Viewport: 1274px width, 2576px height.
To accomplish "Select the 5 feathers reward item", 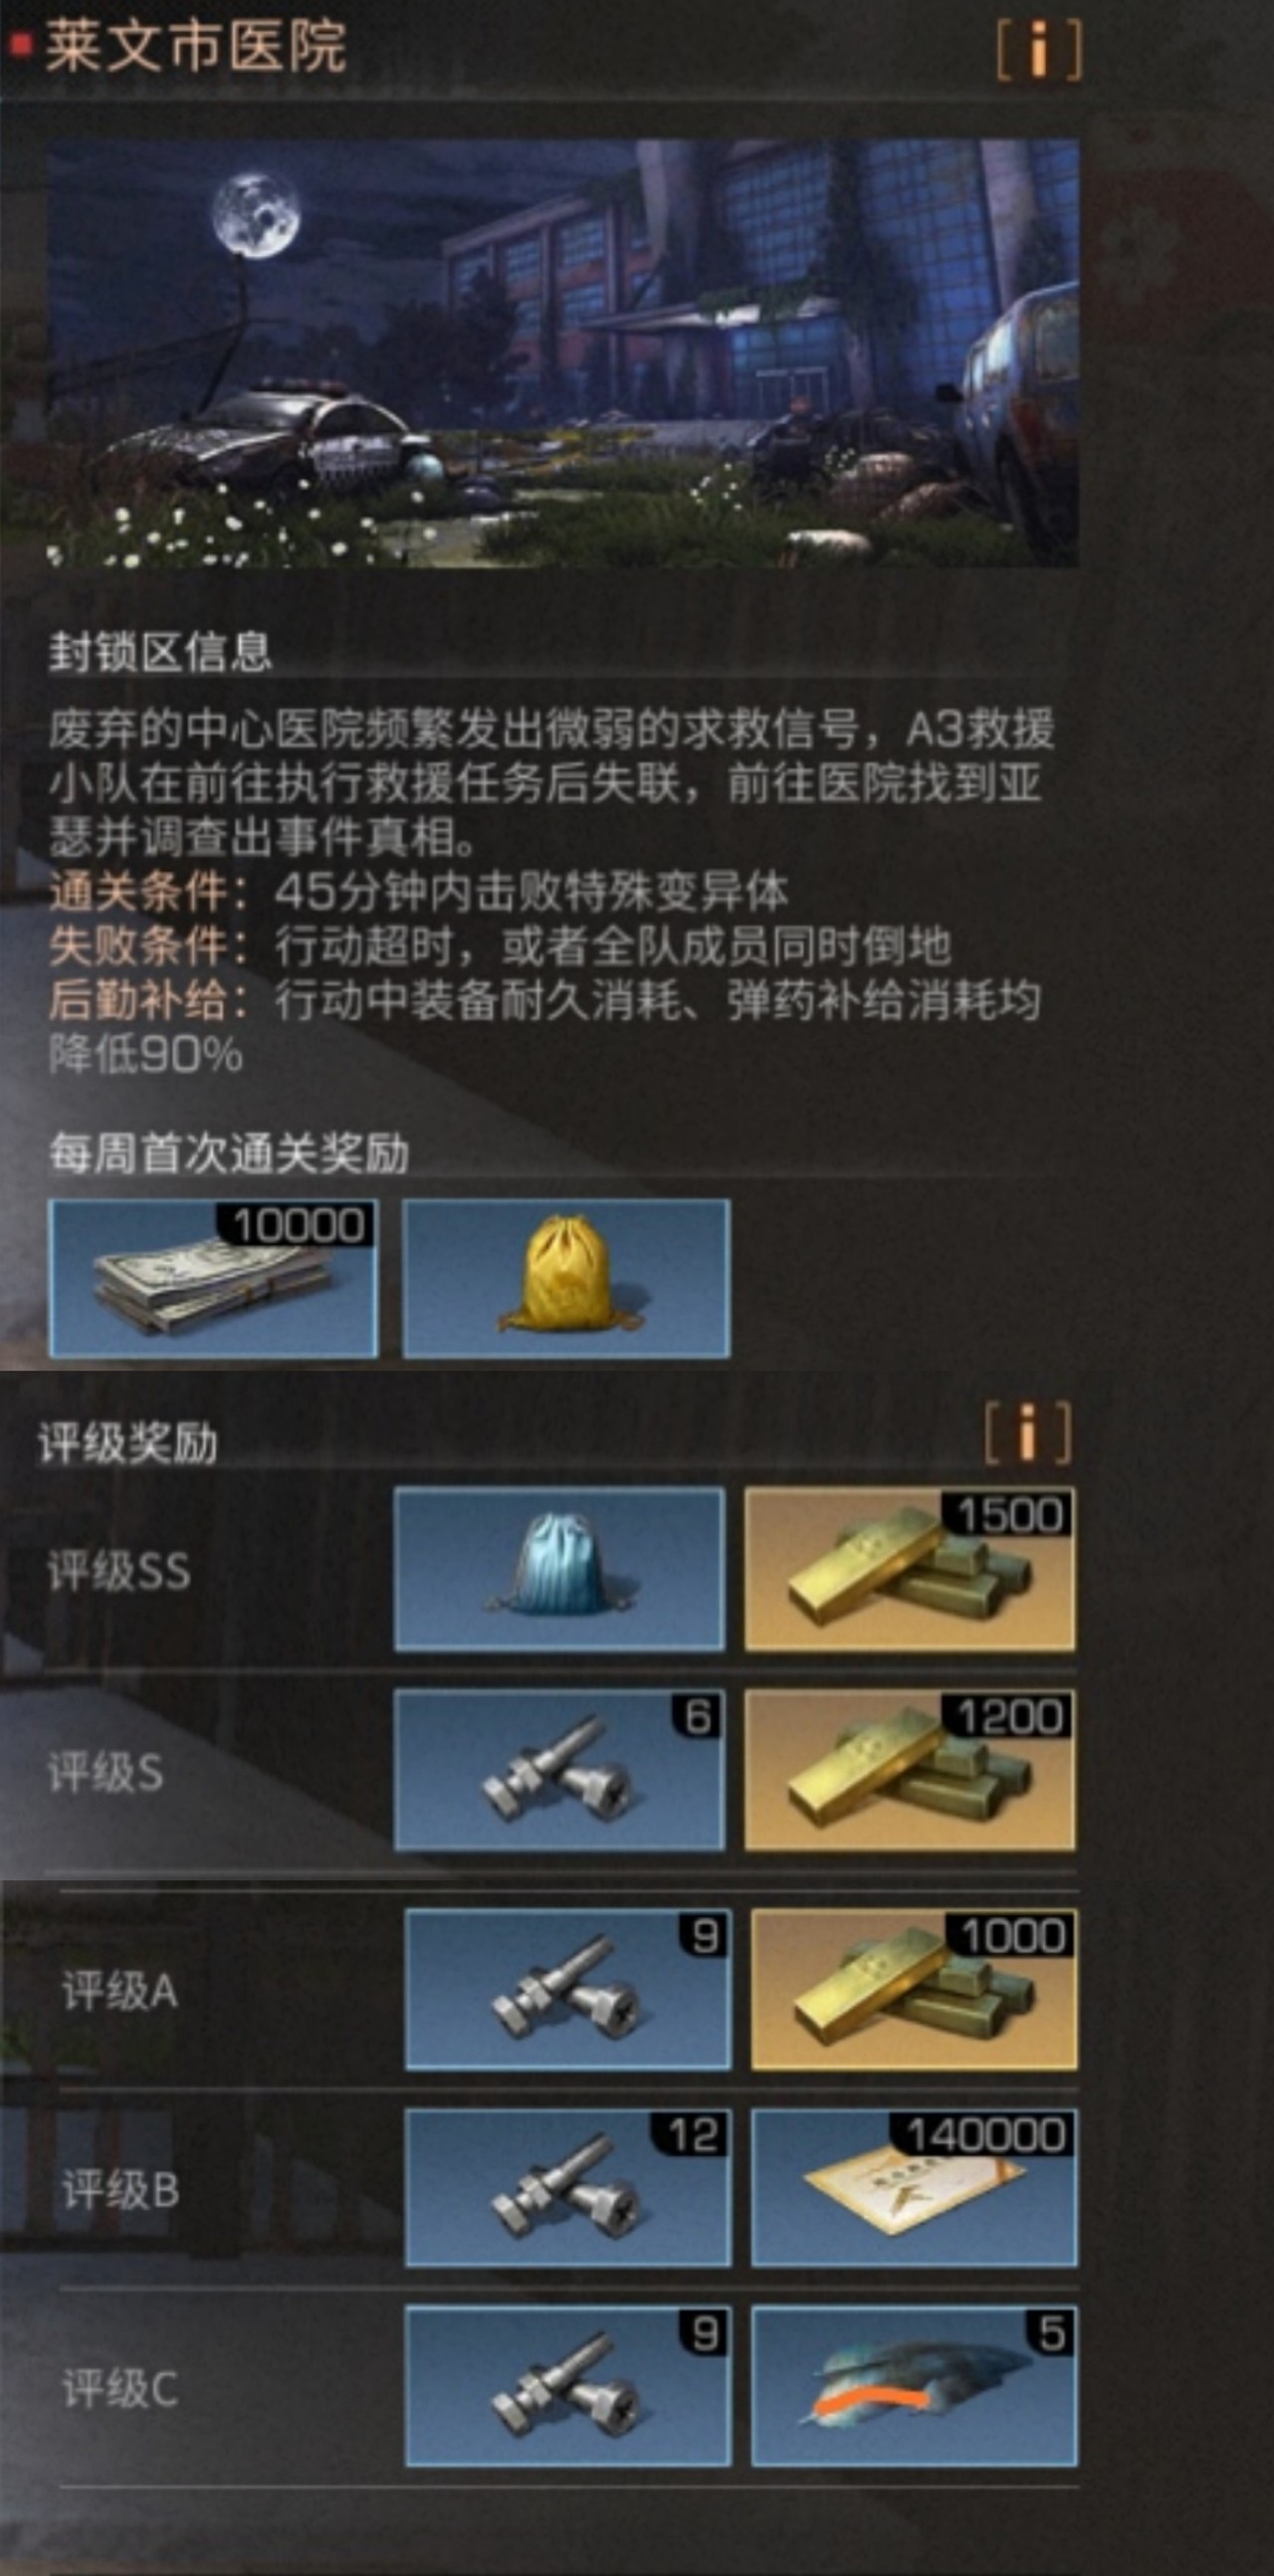I will 914,2386.
